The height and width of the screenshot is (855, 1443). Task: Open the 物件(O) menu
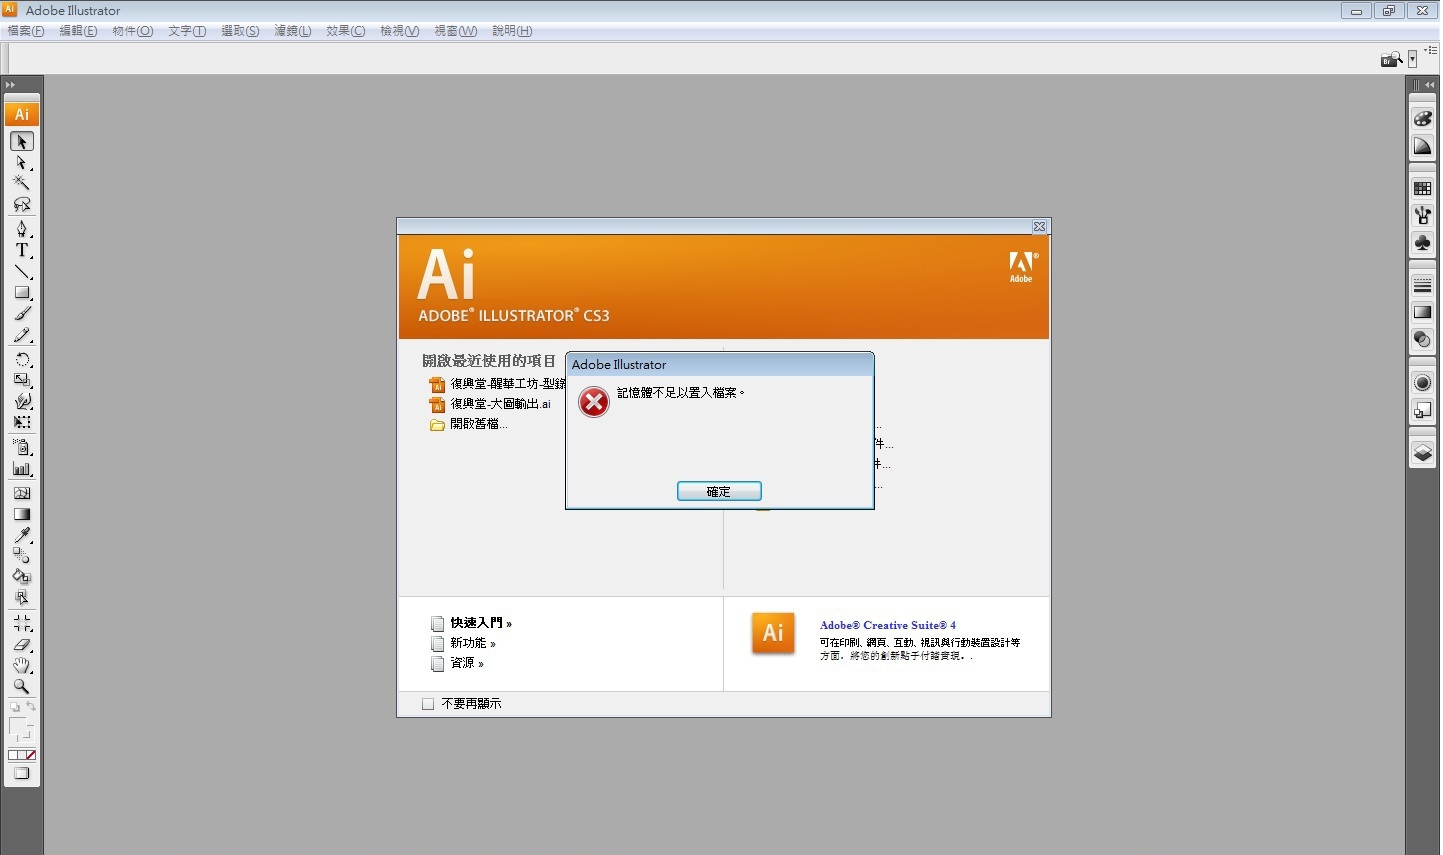pos(133,31)
